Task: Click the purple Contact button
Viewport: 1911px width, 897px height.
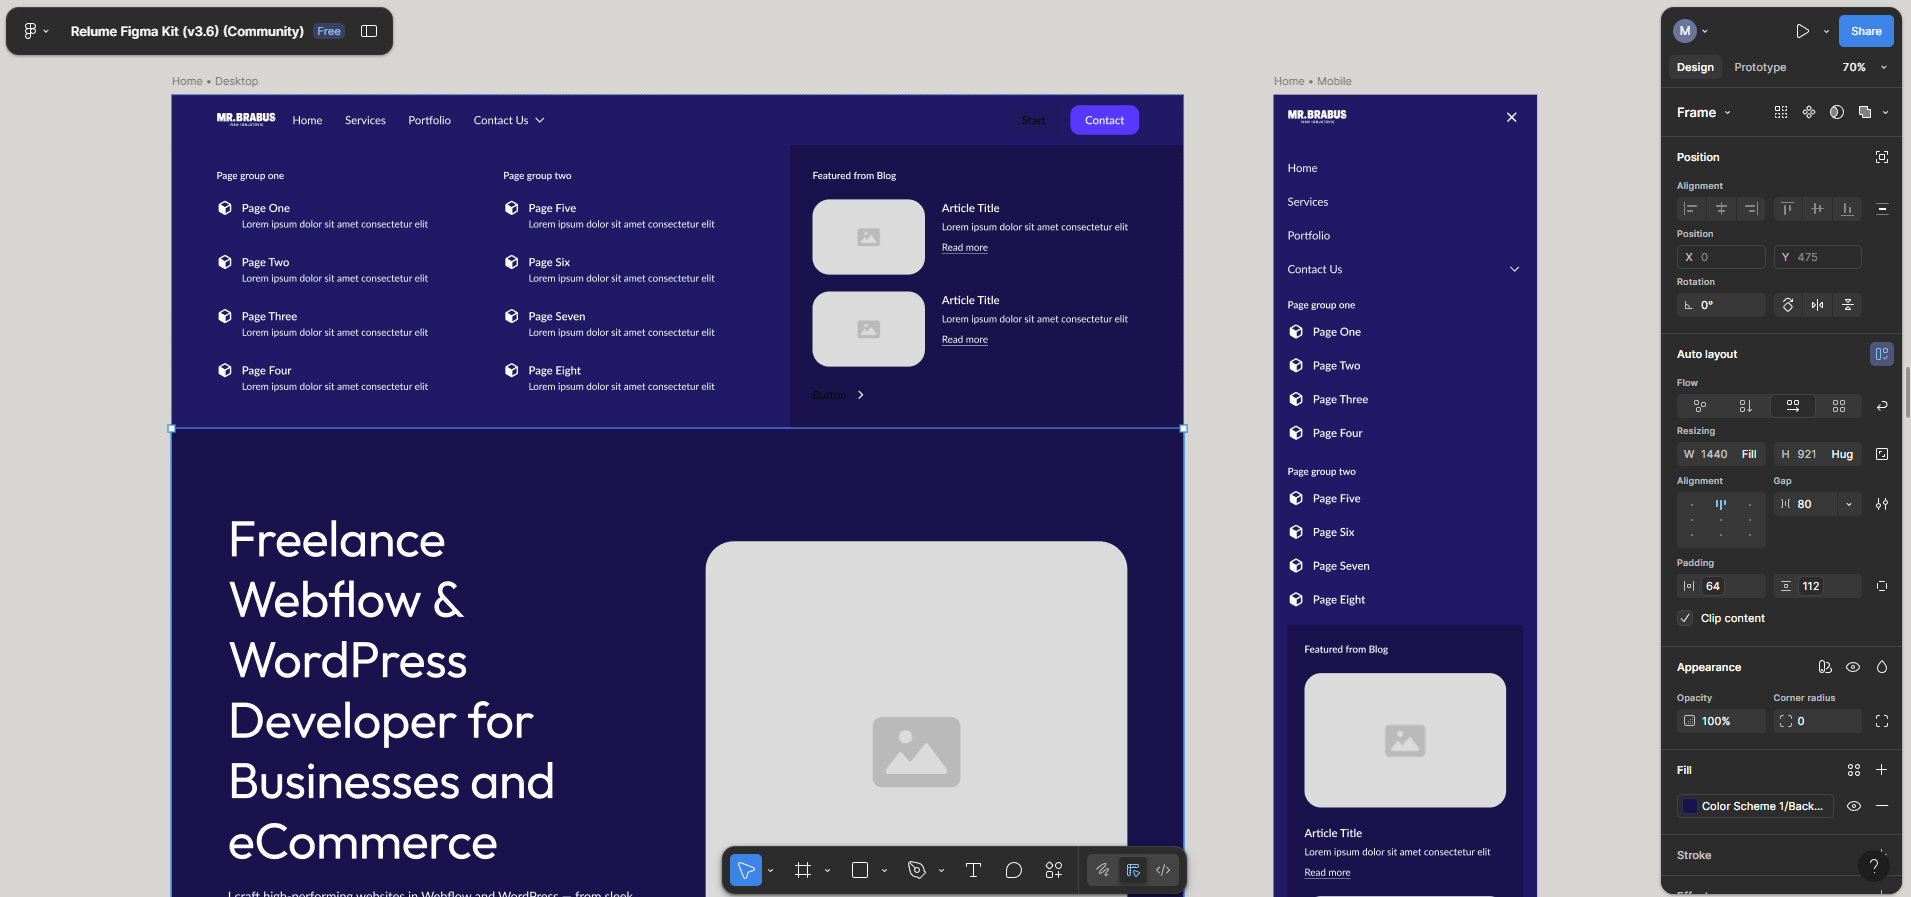Action: pyautogui.click(x=1104, y=120)
